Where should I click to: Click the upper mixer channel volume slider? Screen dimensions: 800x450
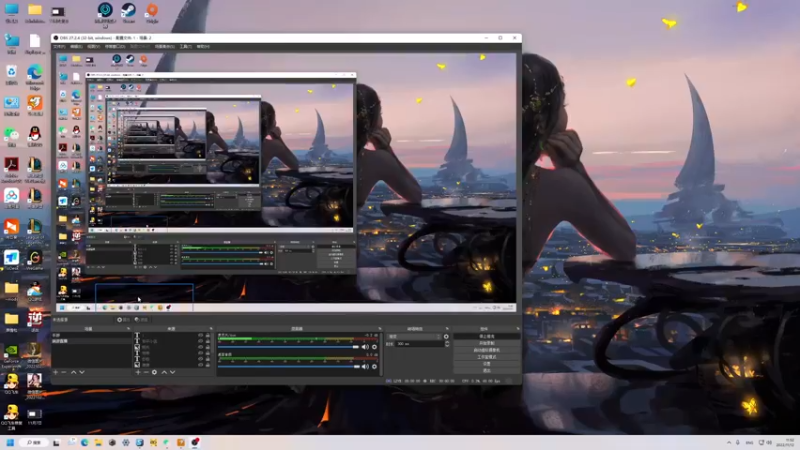(288, 347)
